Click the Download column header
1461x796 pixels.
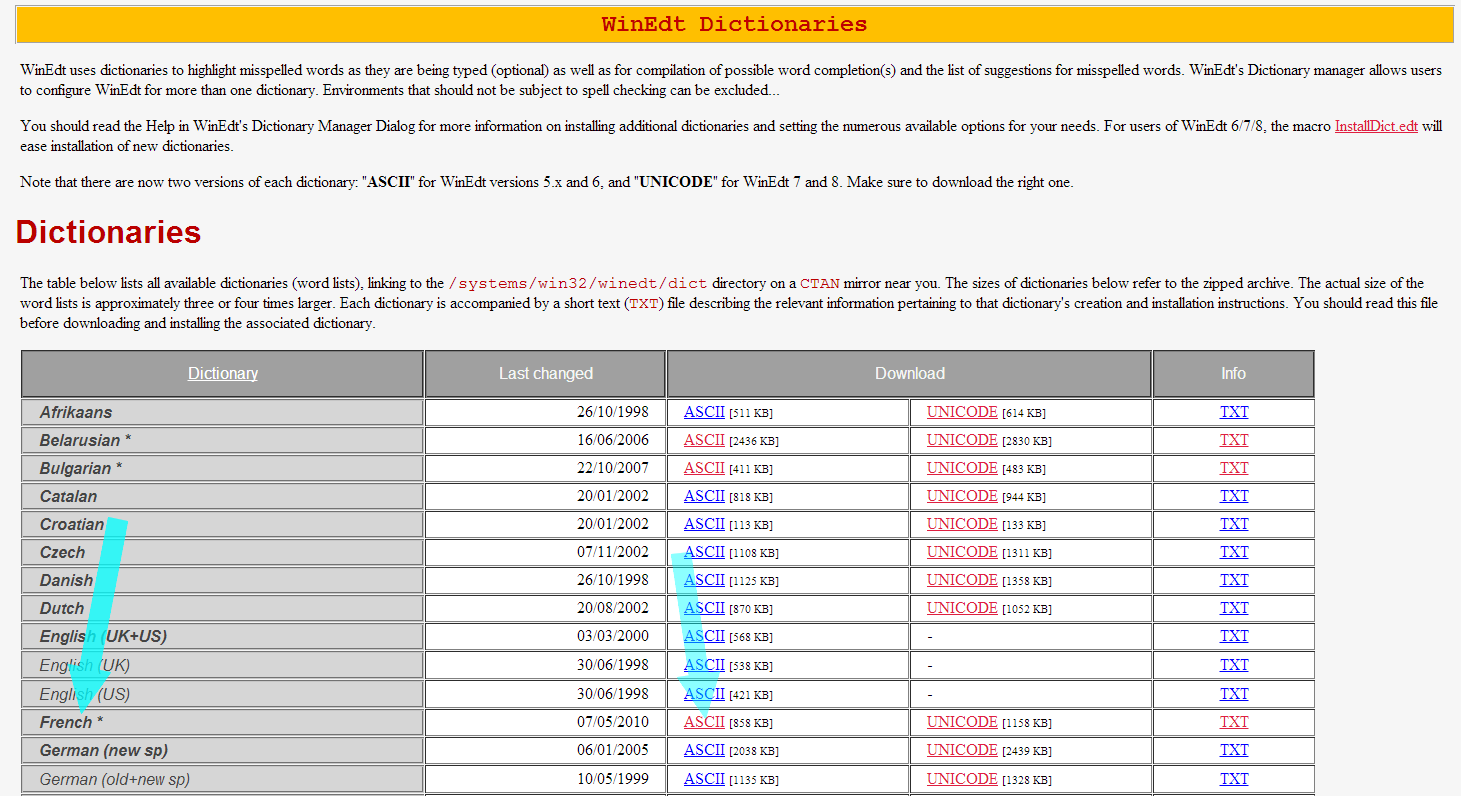pos(910,373)
